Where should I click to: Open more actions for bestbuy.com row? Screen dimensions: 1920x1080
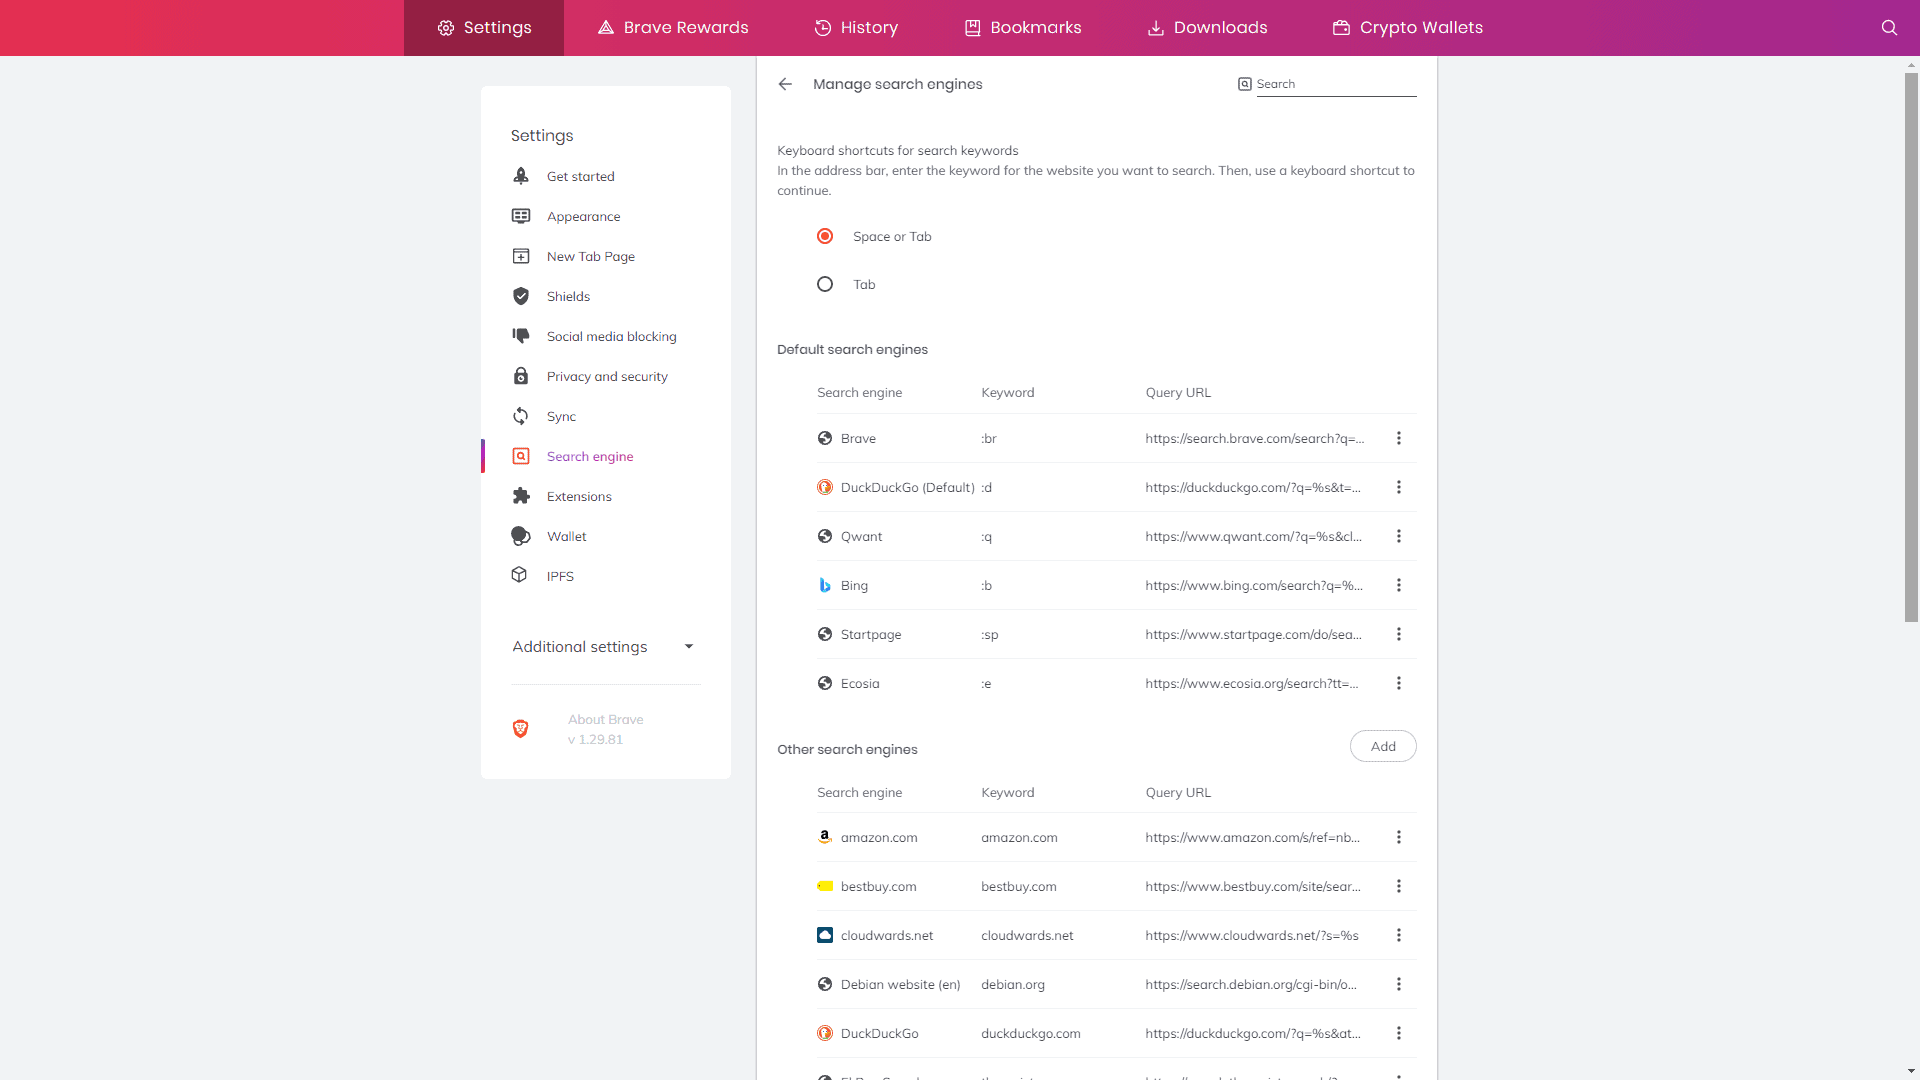coord(1399,886)
